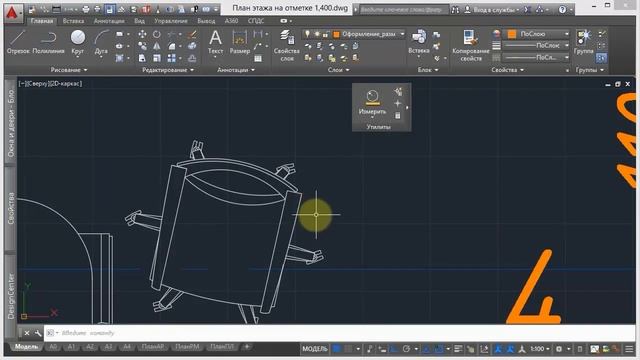
Task: Click the Mirror tool icon
Action: point(157,46)
